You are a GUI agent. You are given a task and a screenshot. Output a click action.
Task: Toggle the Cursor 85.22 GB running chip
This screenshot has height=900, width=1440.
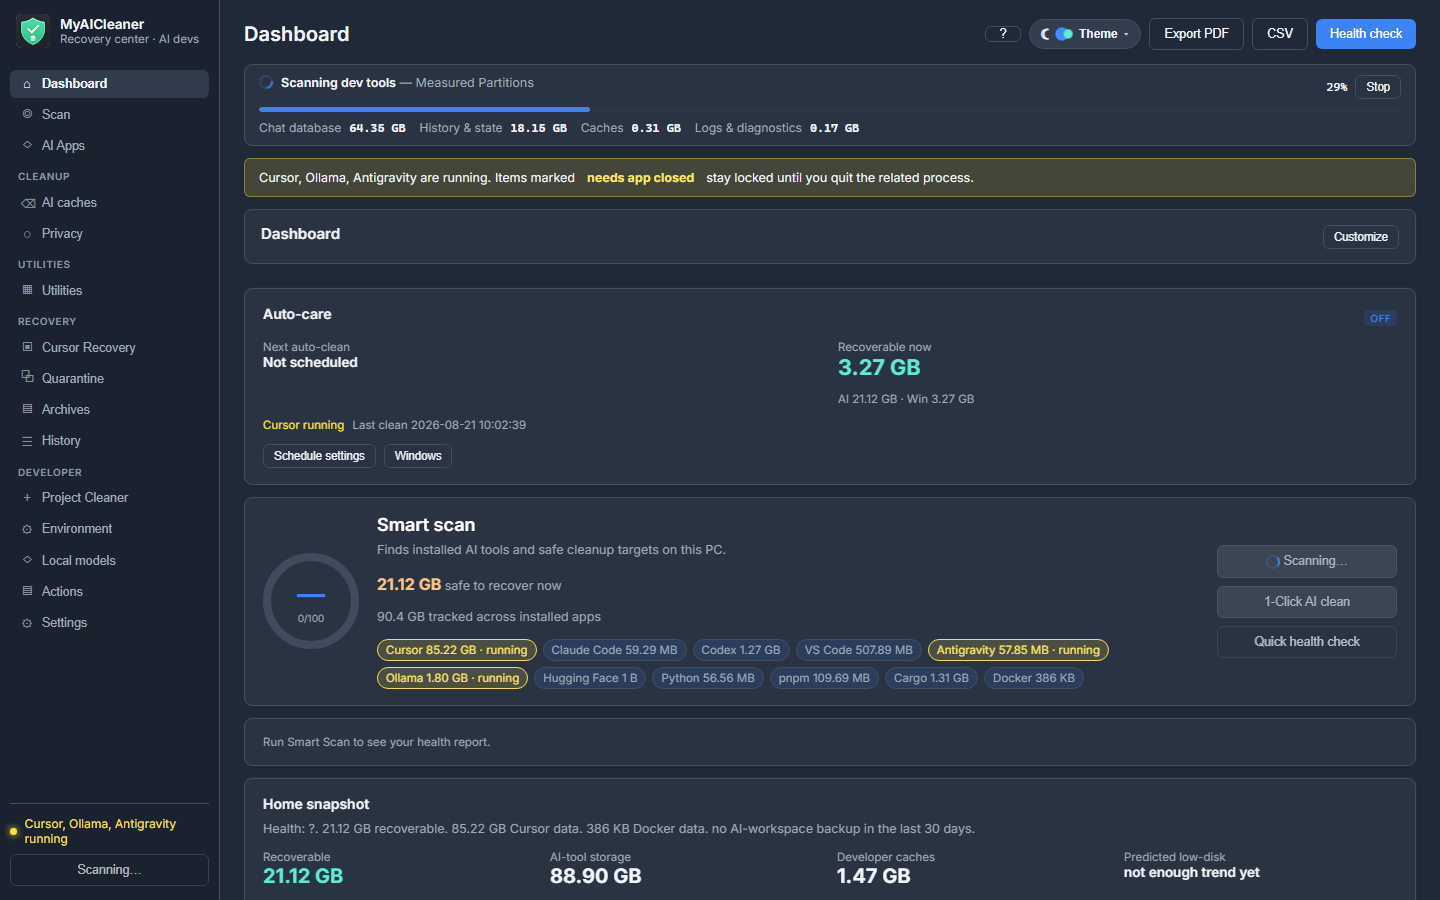tap(457, 650)
